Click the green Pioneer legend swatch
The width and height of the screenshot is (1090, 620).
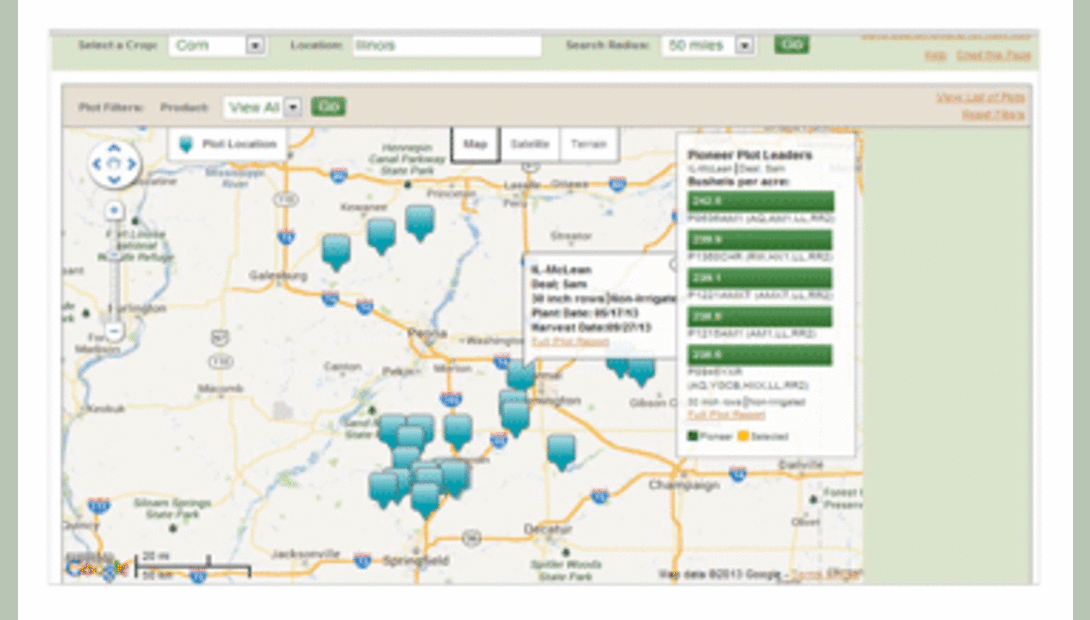click(692, 437)
